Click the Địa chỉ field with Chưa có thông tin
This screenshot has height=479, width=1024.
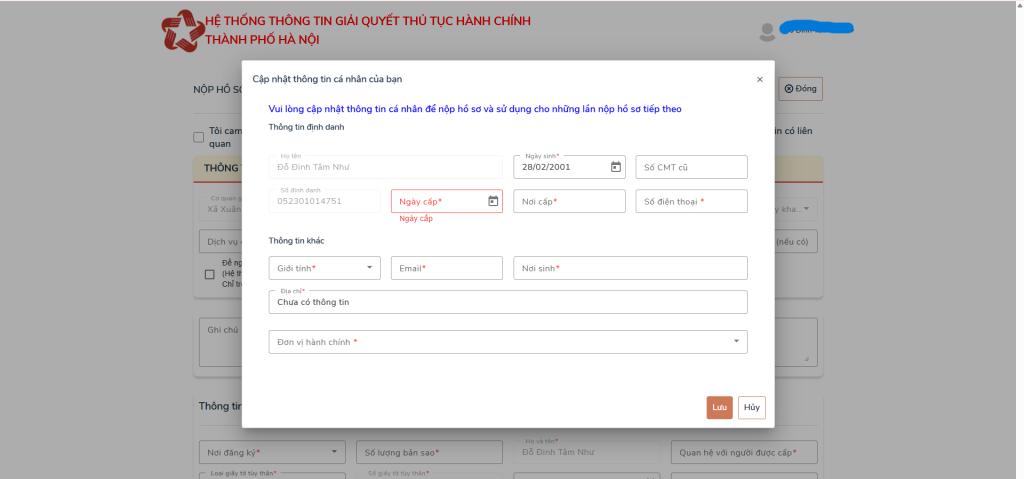pyautogui.click(x=508, y=302)
